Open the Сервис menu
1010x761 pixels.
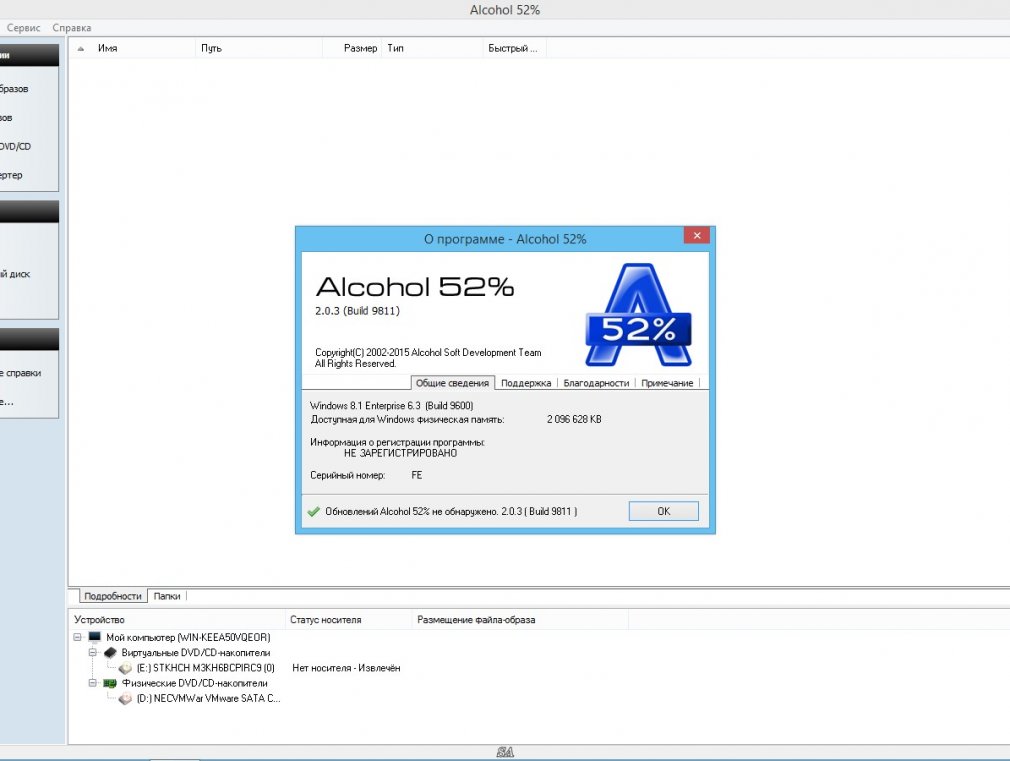(x=23, y=28)
